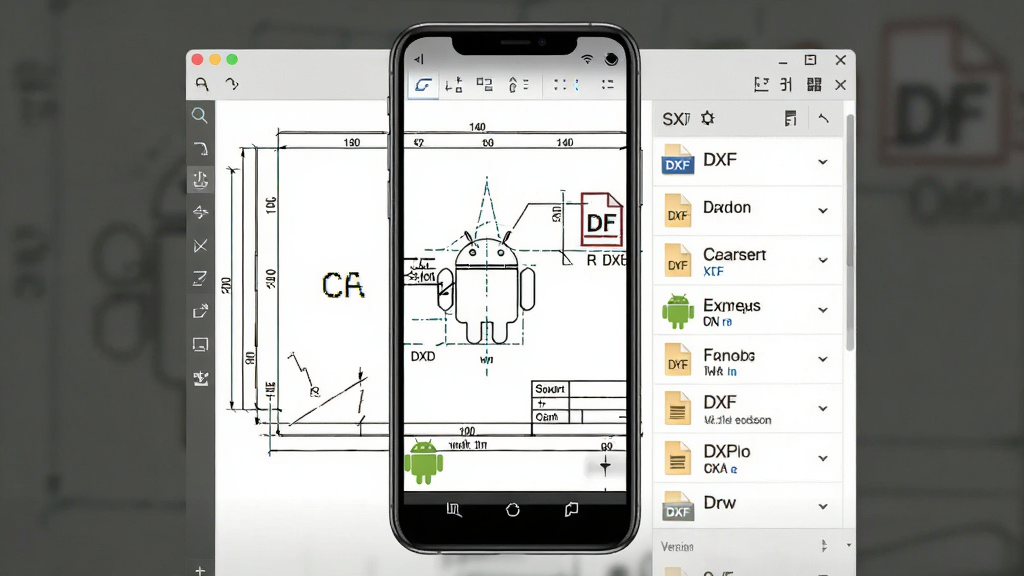Click the Drw file entry at list bottom
The width and height of the screenshot is (1024, 576).
pyautogui.click(x=748, y=506)
